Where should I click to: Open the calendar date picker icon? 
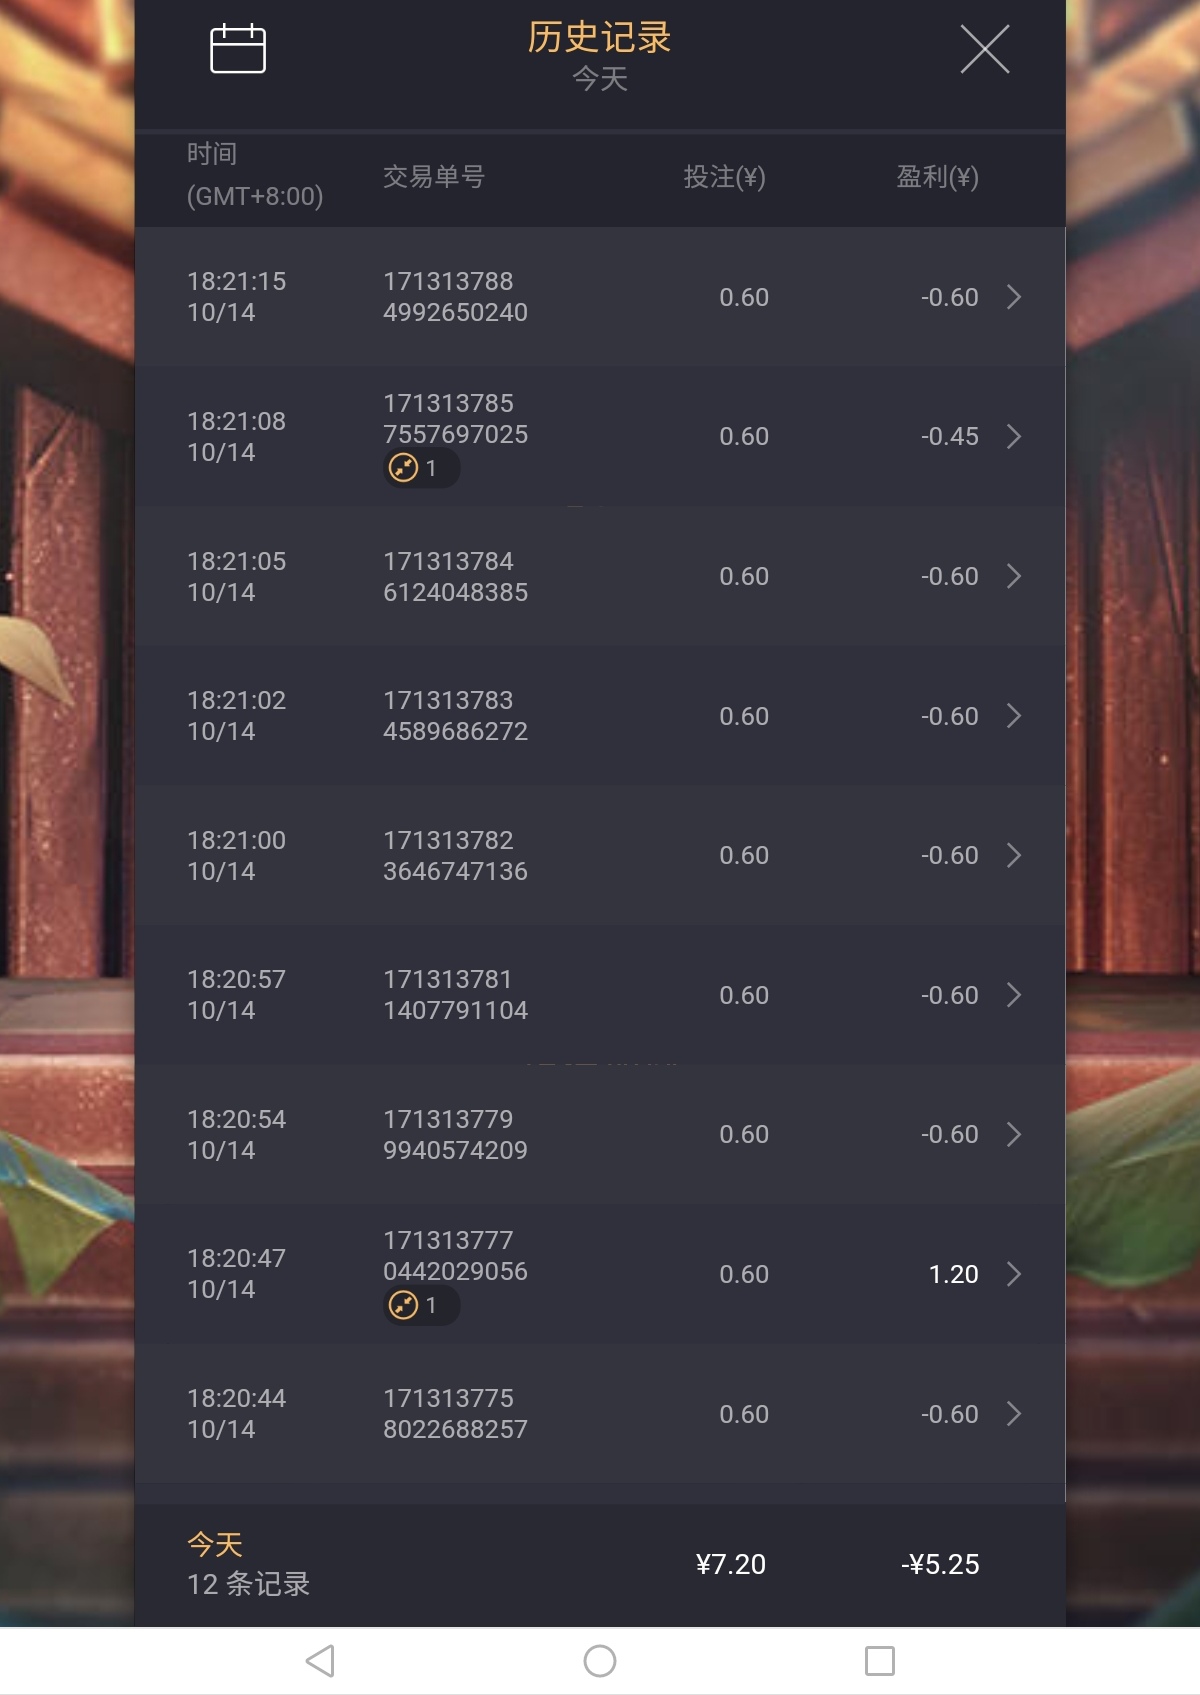238,49
